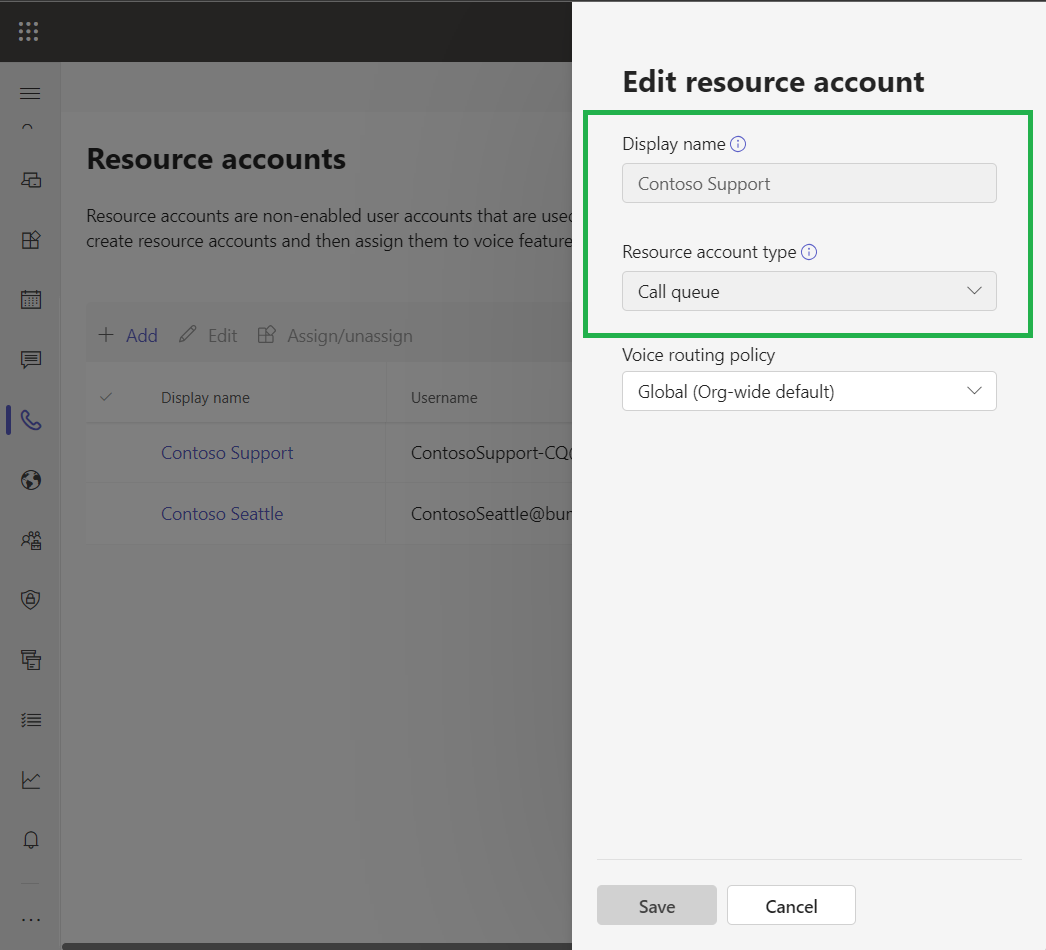Toggle the hamburger navigation menu

[30, 94]
